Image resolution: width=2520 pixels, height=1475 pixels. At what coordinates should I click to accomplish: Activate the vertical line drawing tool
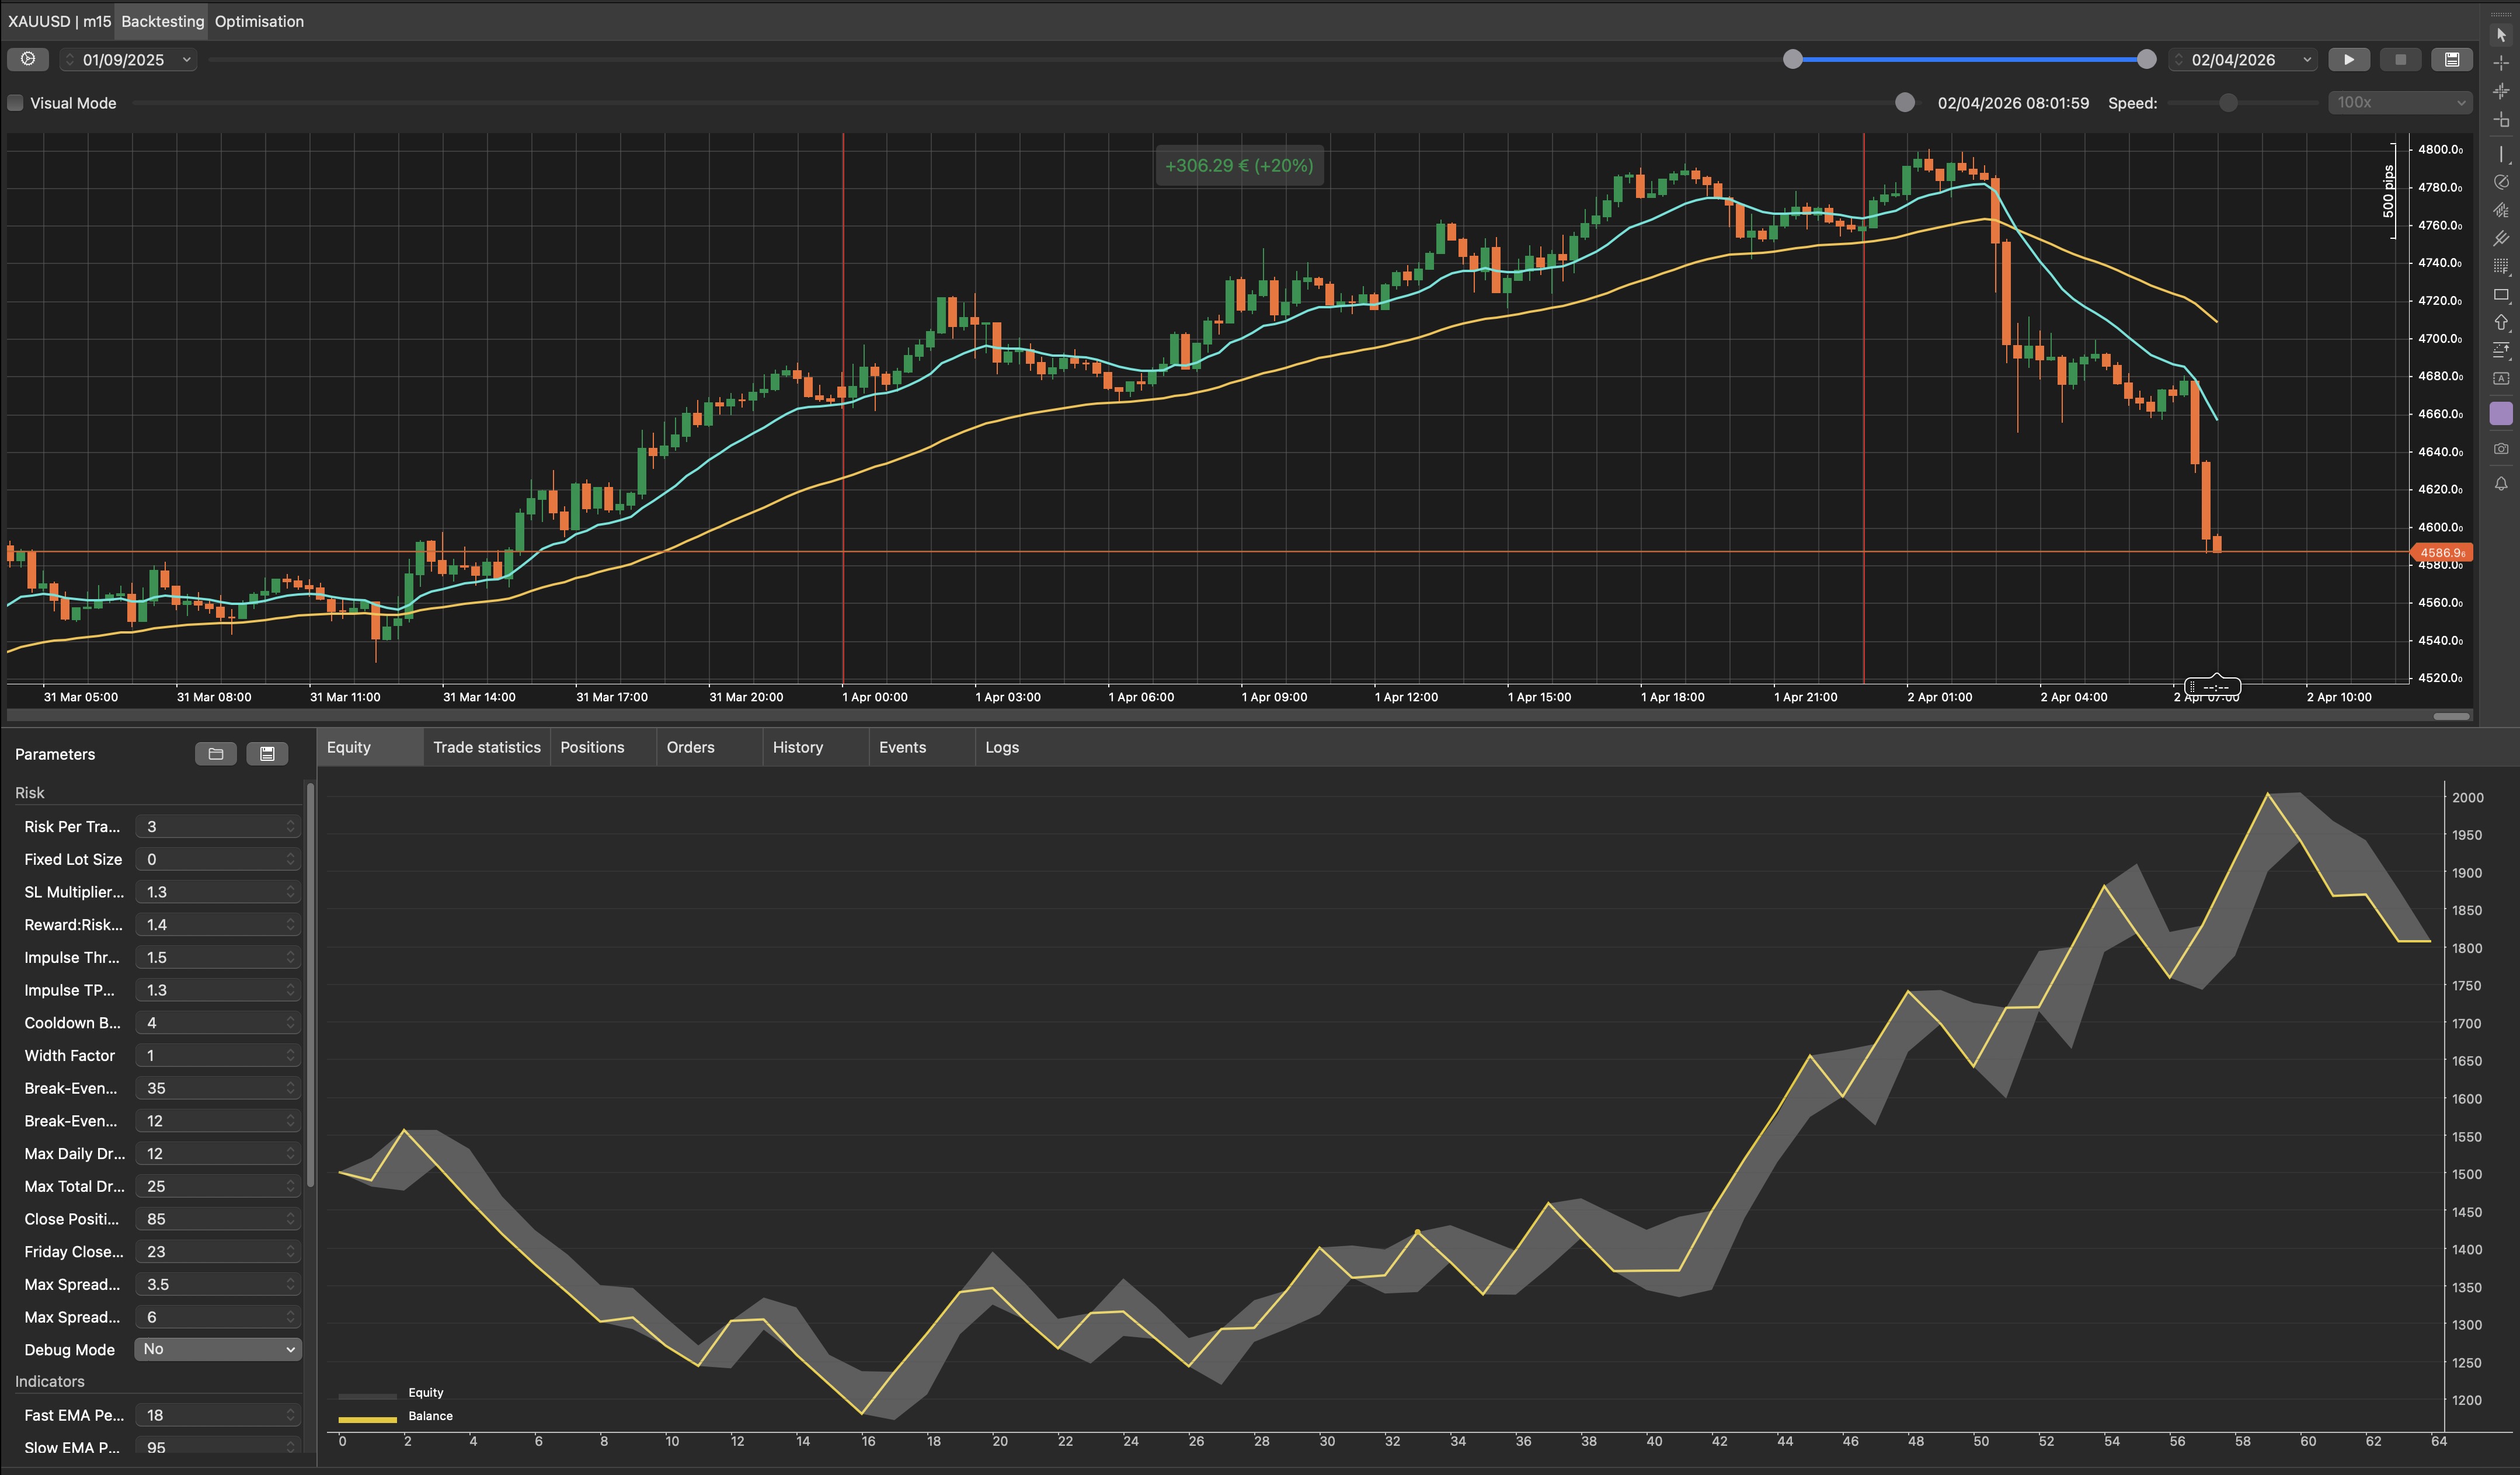click(x=2501, y=154)
